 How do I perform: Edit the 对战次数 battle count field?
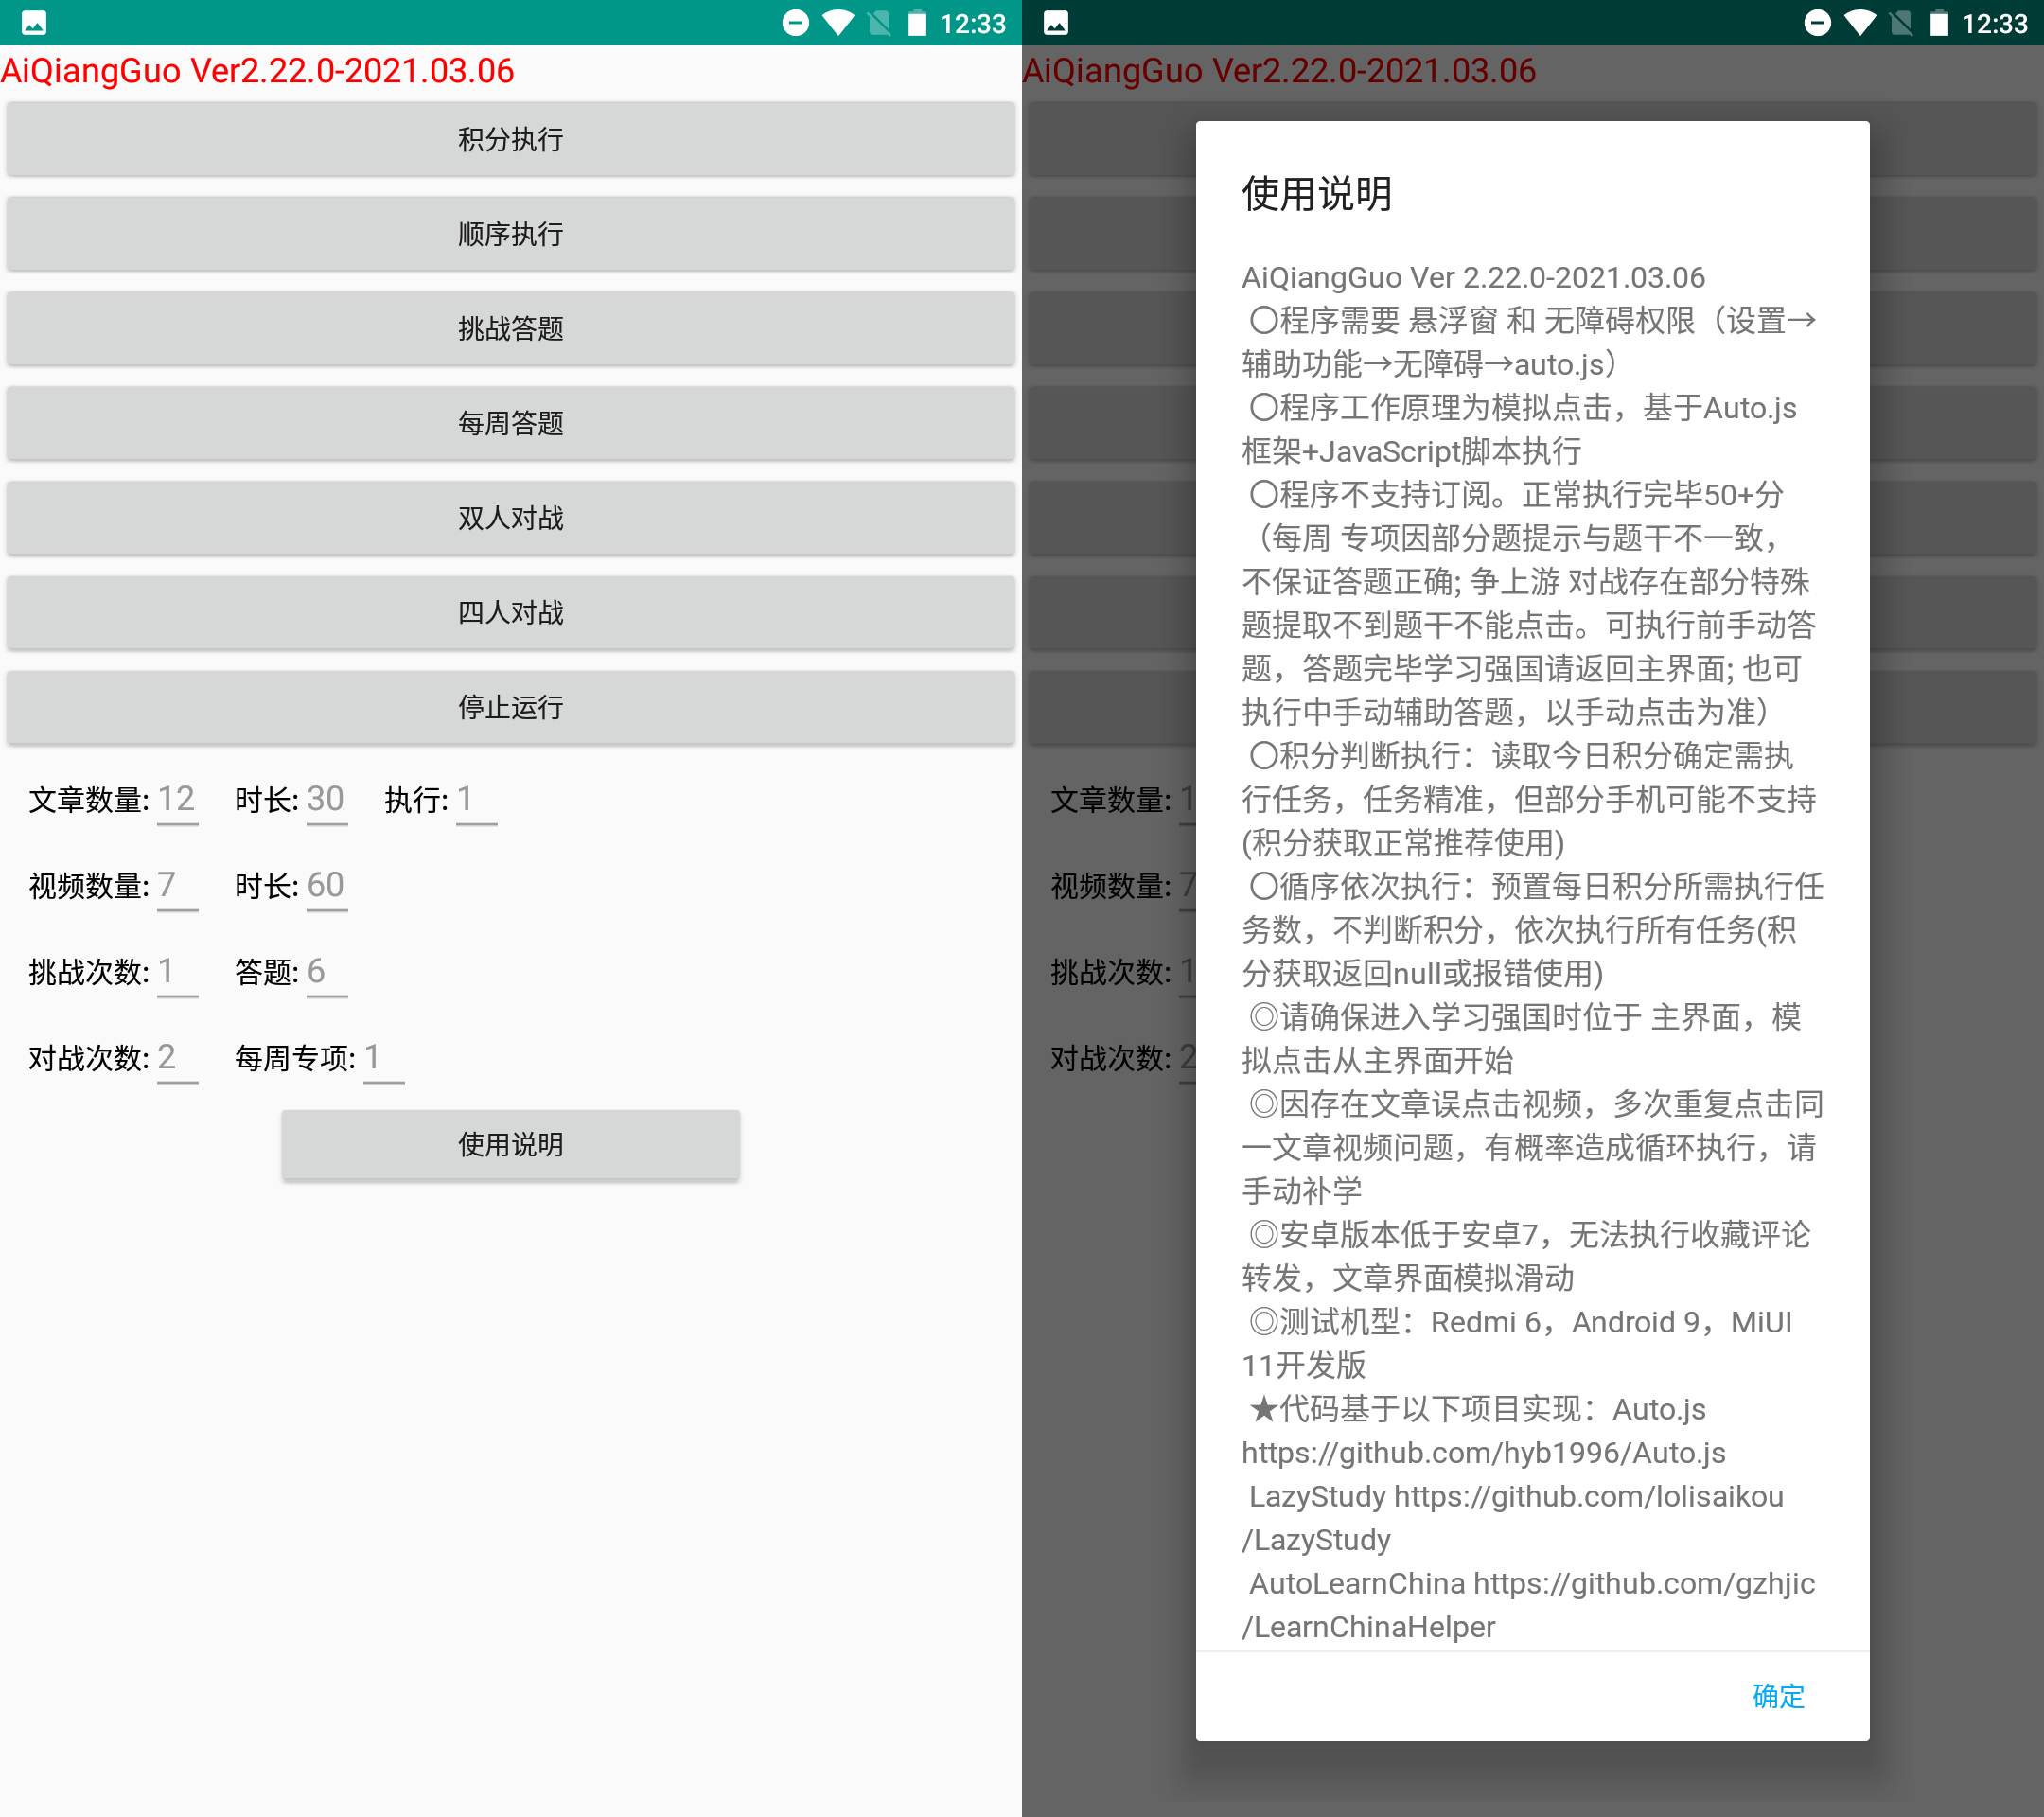(177, 1058)
